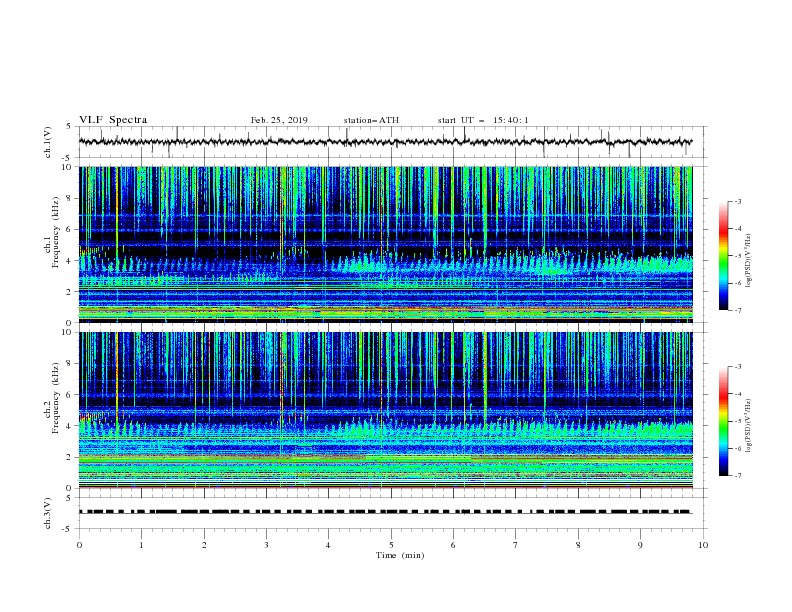The width and height of the screenshot is (792, 612).
Task: Click the ch.1 voltage waveform trace
Action: pyautogui.click(x=385, y=142)
